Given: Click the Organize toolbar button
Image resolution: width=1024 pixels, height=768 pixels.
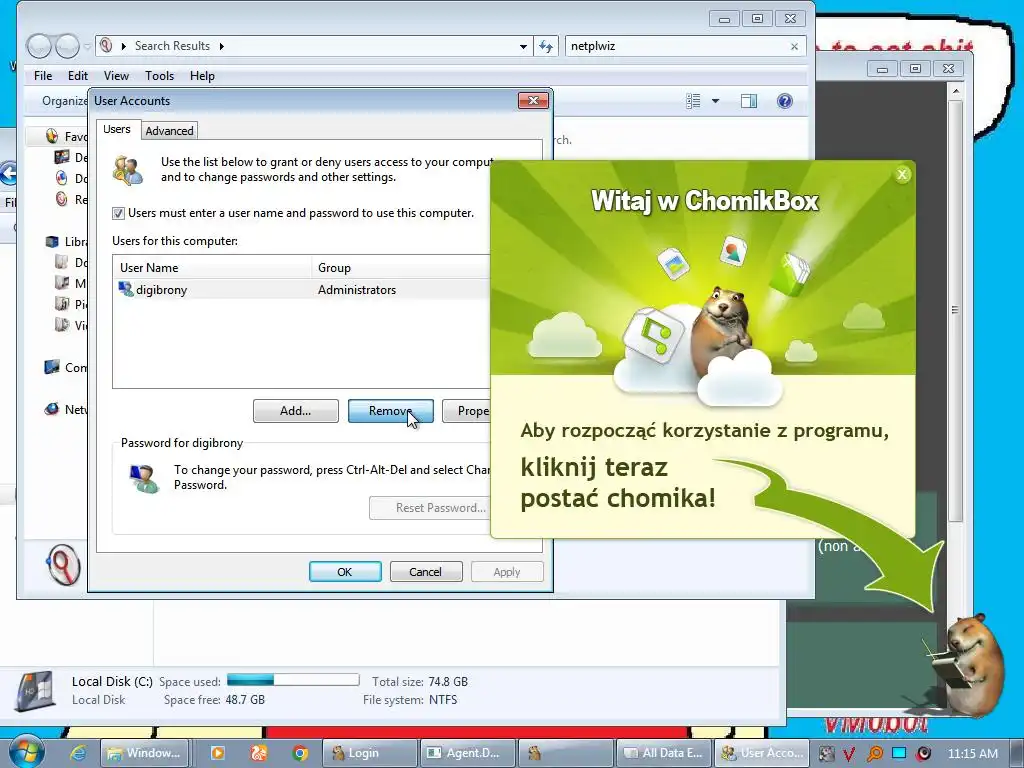Looking at the screenshot, I should tap(64, 101).
